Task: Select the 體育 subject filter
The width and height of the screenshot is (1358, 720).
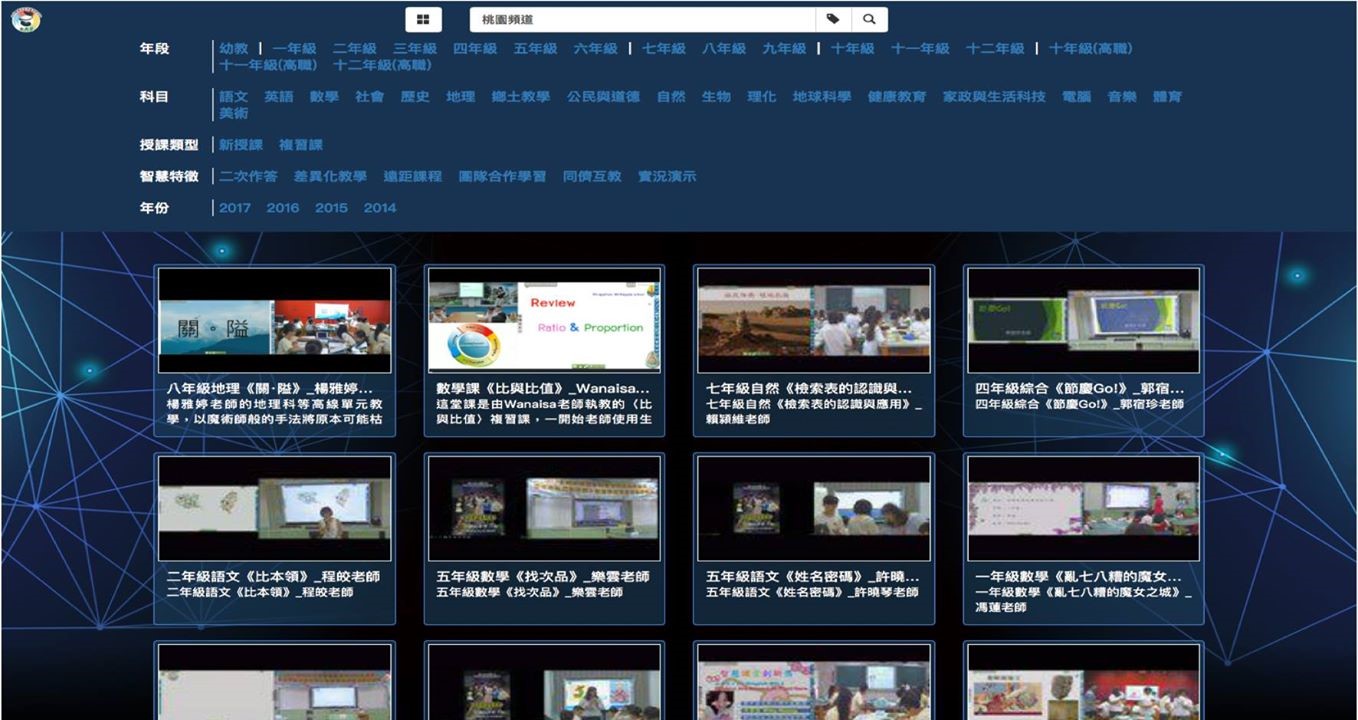Action: point(1167,97)
